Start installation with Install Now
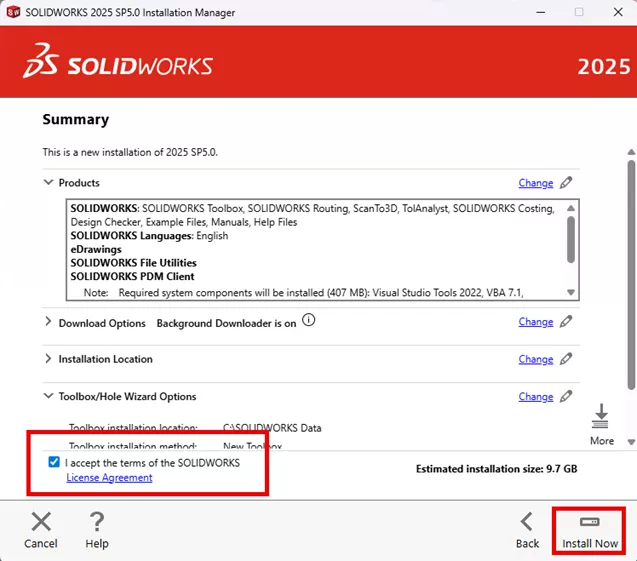Image resolution: width=637 pixels, height=561 pixels. (589, 531)
